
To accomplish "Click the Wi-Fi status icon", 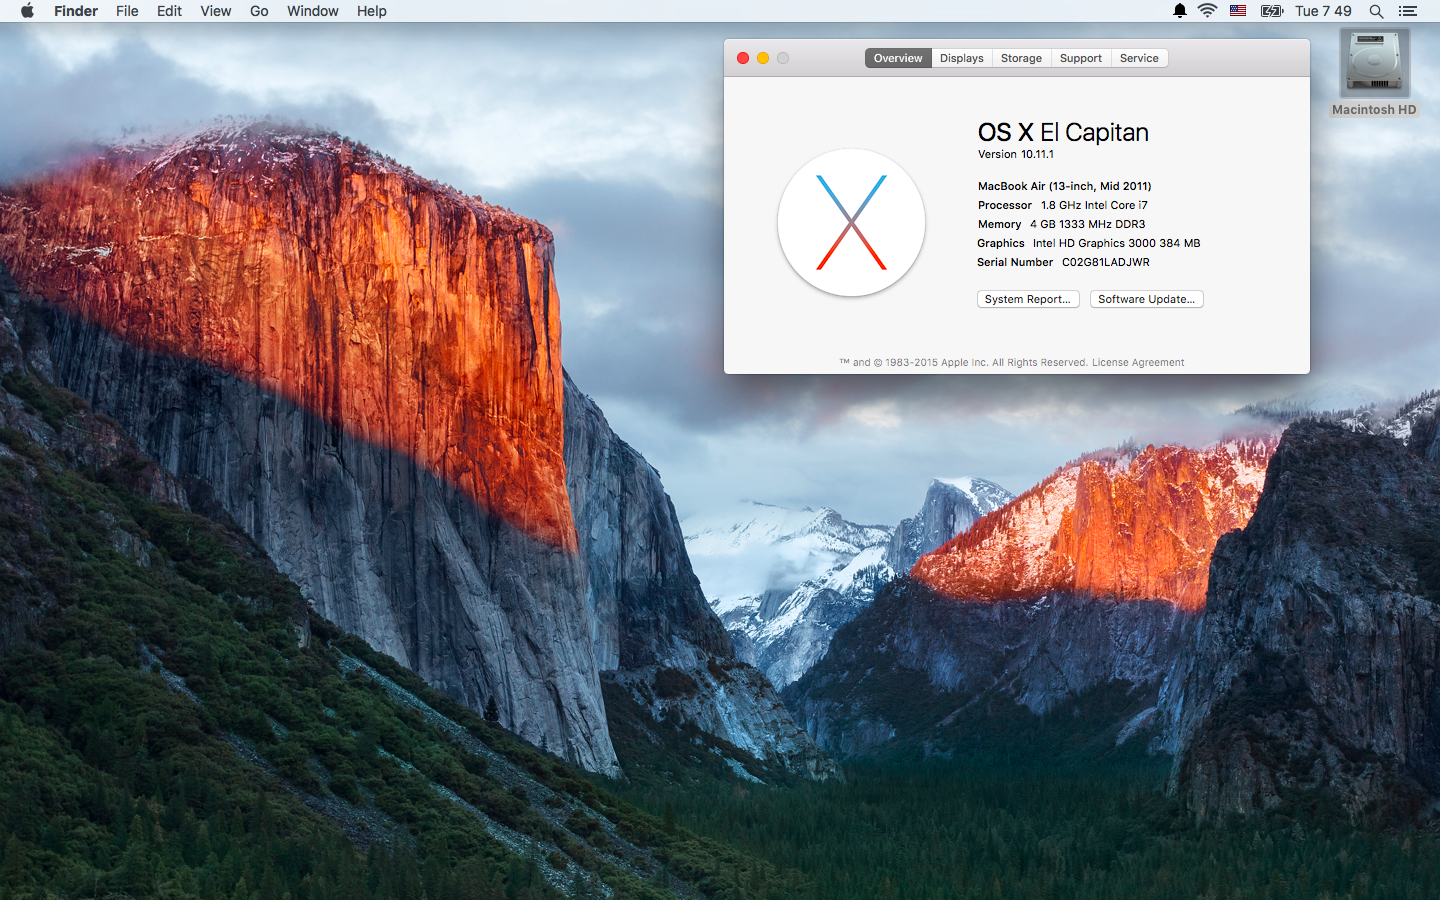I will pos(1208,11).
